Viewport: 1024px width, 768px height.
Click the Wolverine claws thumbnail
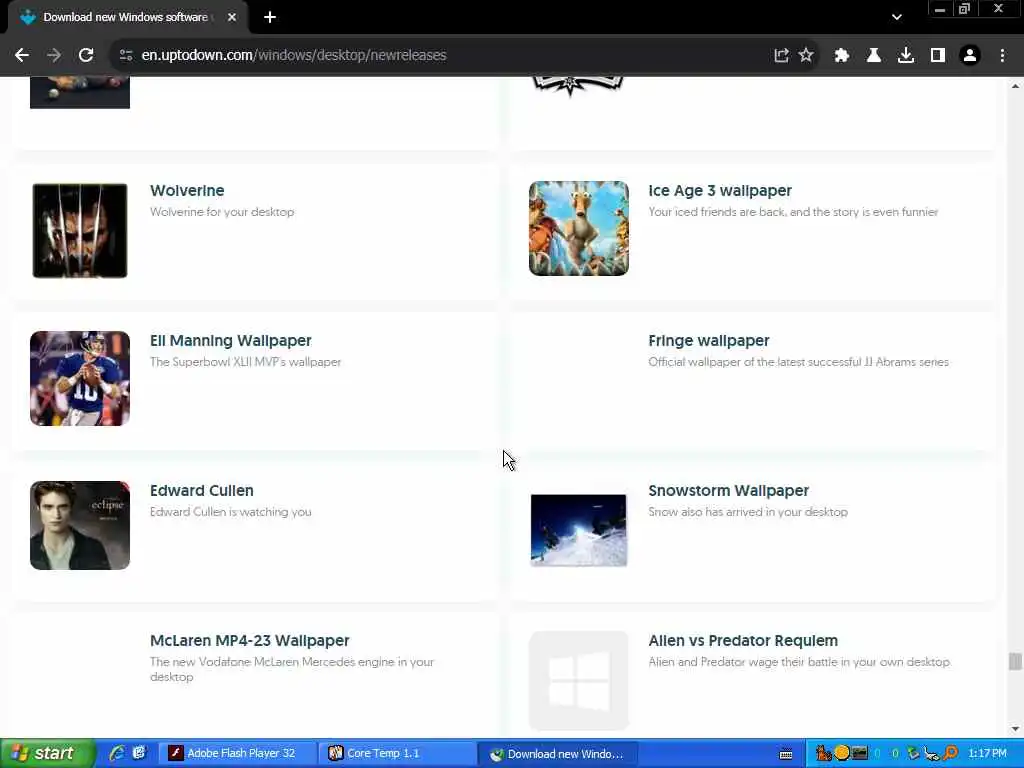click(80, 231)
